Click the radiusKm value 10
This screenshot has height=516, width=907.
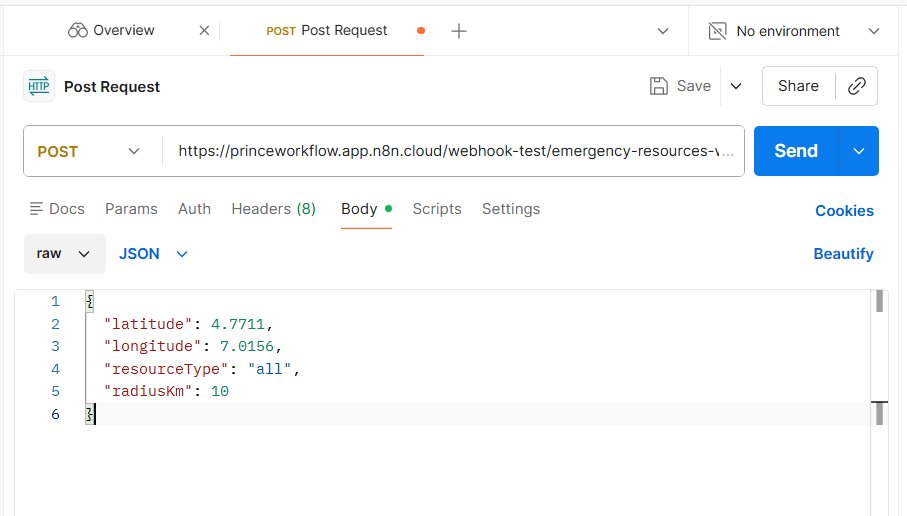220,391
